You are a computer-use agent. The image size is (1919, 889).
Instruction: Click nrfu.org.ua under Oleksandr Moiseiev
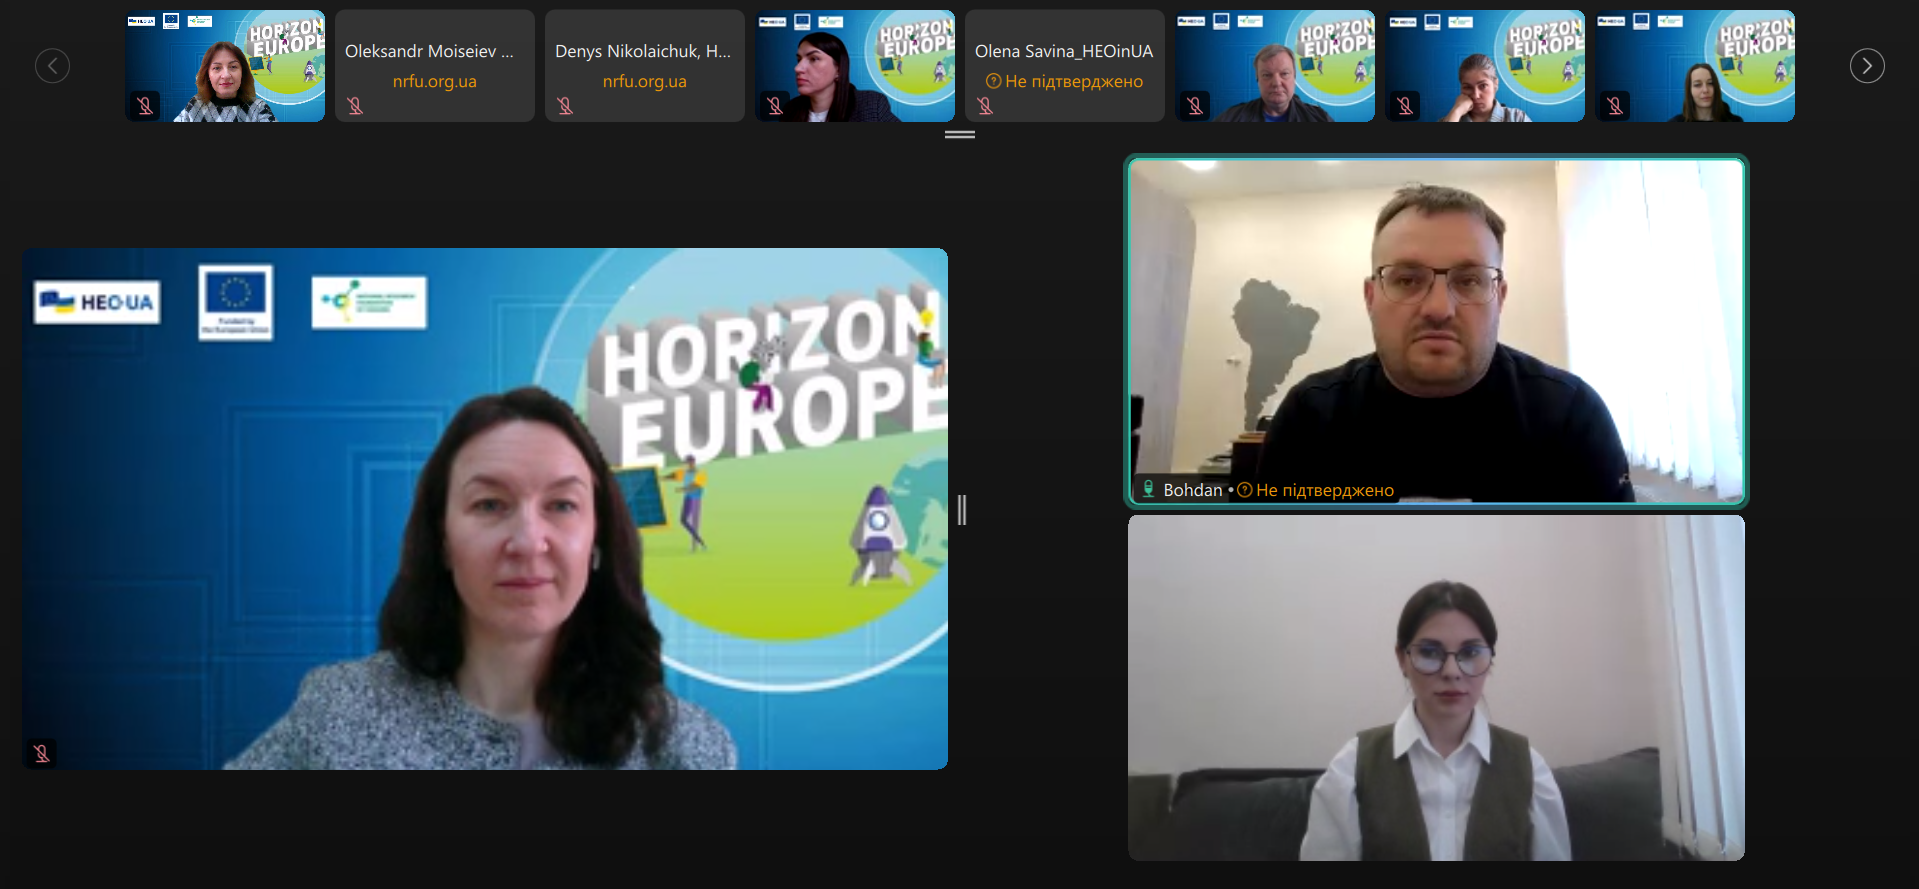pyautogui.click(x=434, y=81)
